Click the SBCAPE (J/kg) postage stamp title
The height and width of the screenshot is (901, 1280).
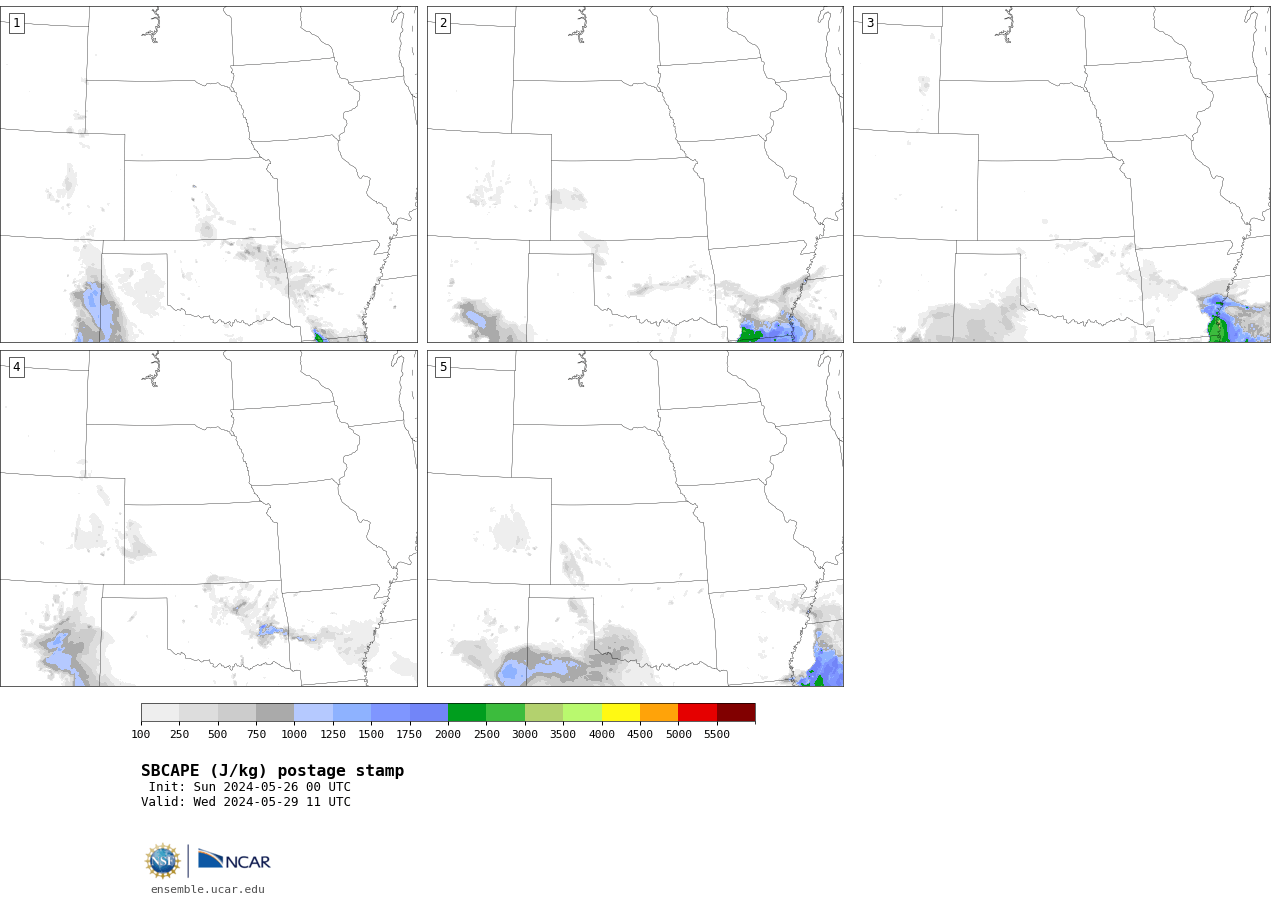(x=272, y=771)
